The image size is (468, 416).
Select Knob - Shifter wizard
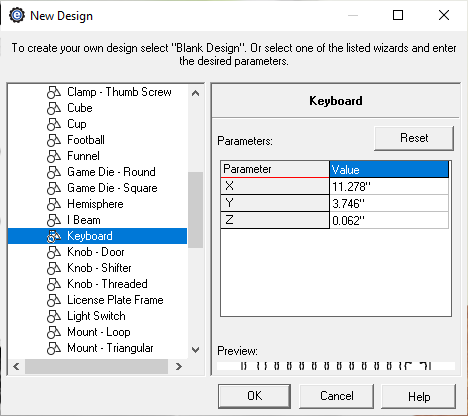(99, 268)
